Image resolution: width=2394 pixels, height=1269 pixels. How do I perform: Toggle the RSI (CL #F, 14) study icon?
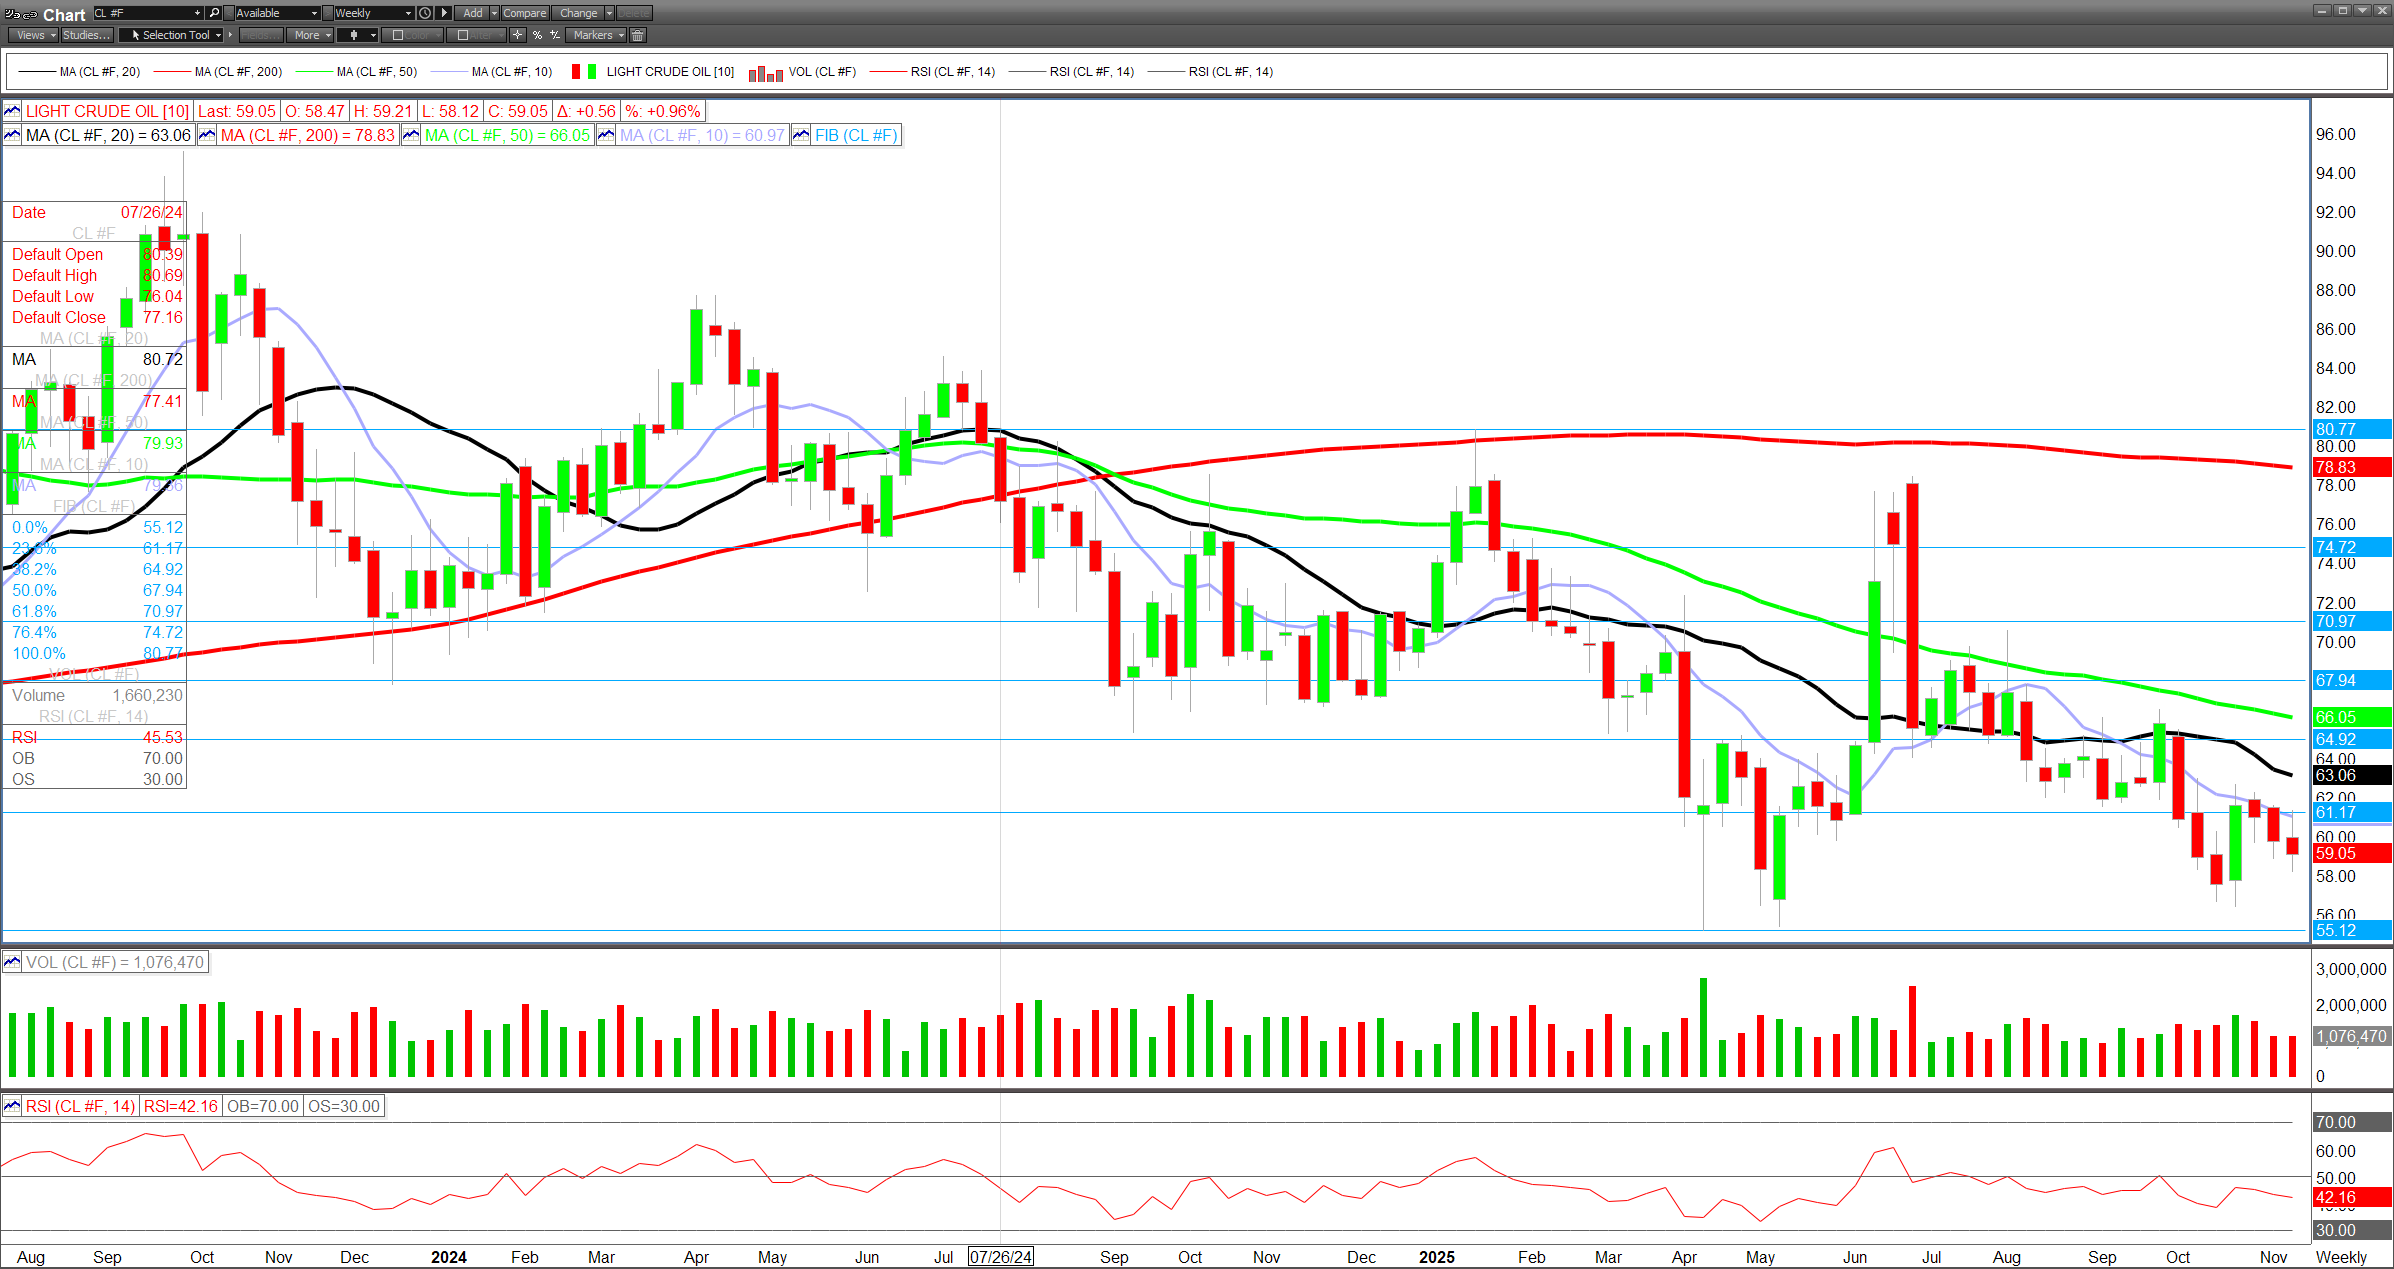pos(12,1106)
